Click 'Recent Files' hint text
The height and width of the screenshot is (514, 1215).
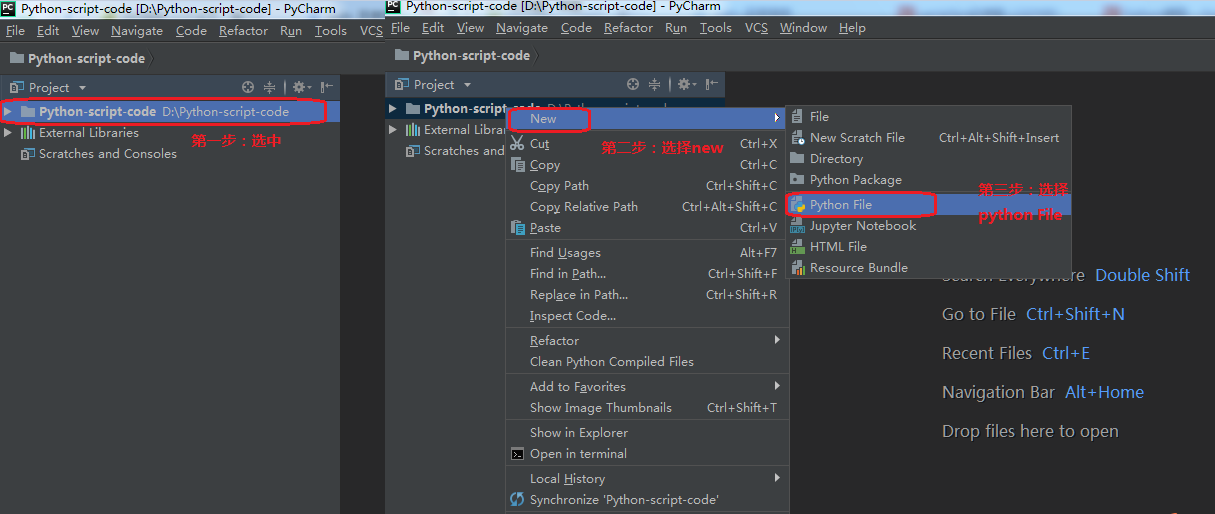(x=987, y=353)
